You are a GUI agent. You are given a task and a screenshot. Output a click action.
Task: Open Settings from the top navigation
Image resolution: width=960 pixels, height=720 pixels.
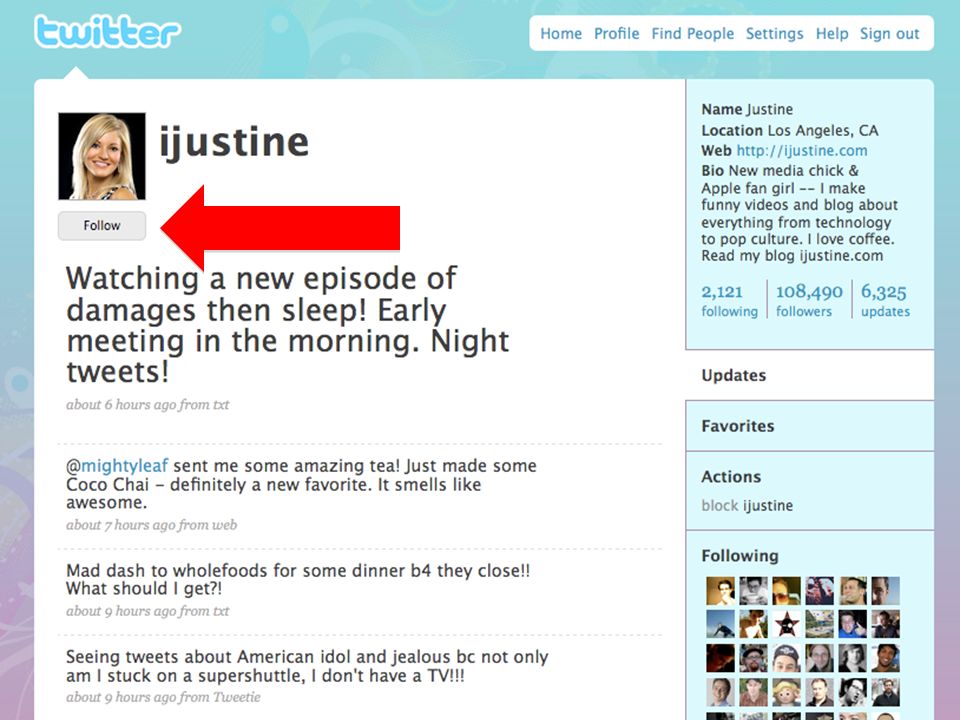(x=774, y=34)
